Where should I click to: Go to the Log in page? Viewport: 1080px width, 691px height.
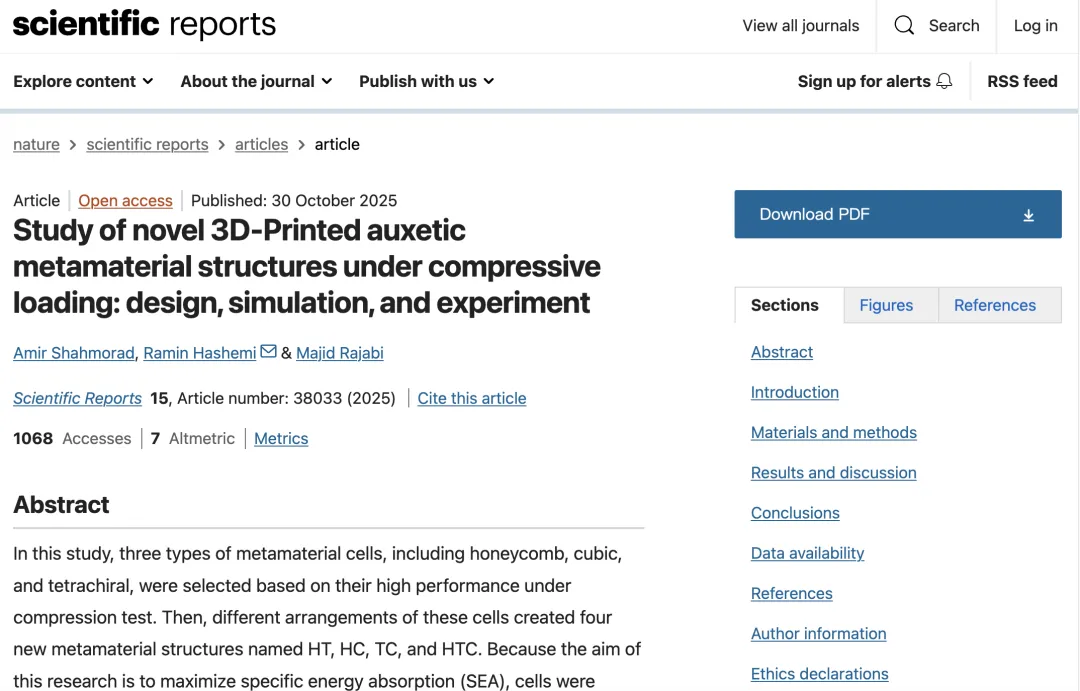point(1035,25)
